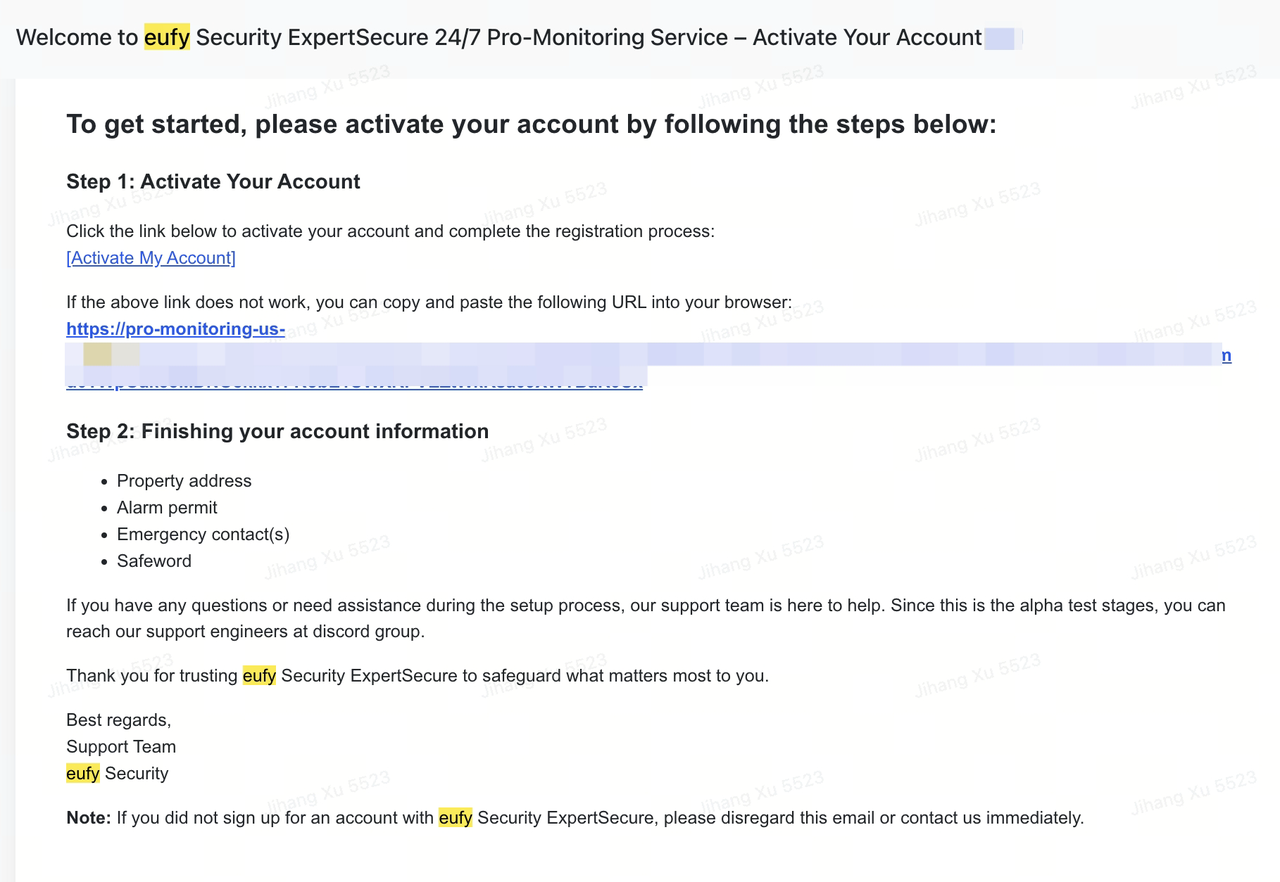Click the Step 2 account information heading
The width and height of the screenshot is (1280, 882).
pos(277,432)
